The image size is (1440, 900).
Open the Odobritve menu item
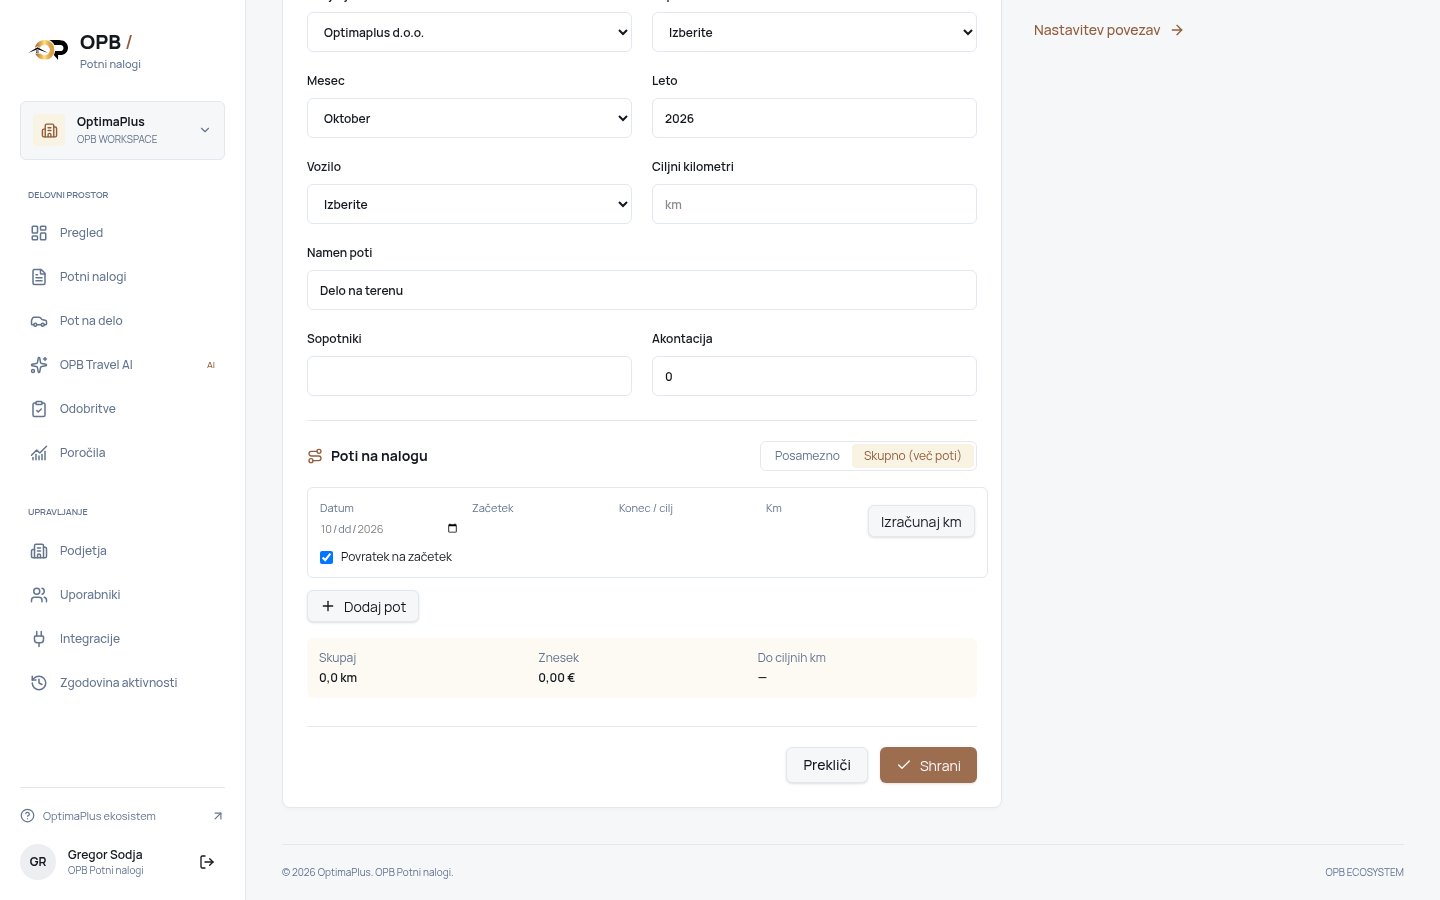coord(122,409)
